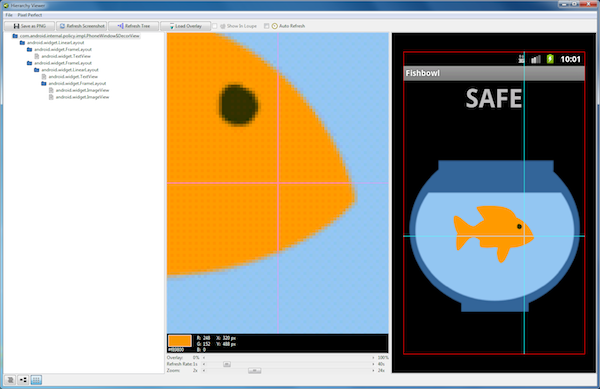Screen dimensions: 600x389
Task: Click the SAFE text in device screenshot
Action: (494, 99)
